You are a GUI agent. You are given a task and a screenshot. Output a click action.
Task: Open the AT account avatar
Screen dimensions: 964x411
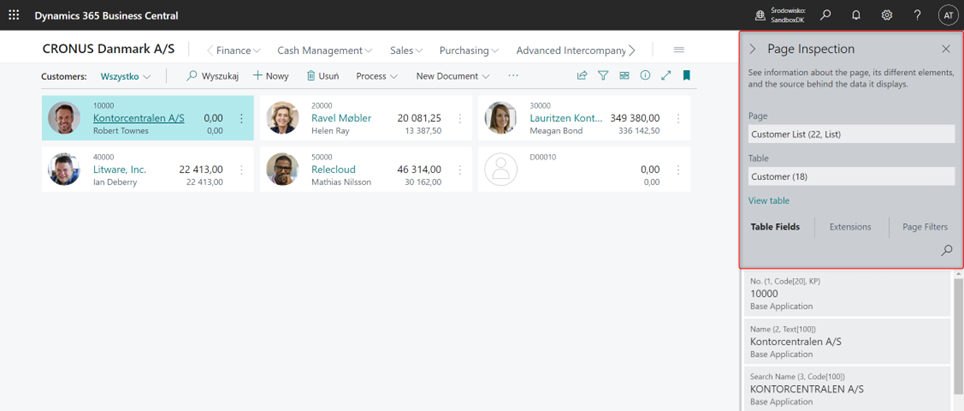(x=947, y=15)
